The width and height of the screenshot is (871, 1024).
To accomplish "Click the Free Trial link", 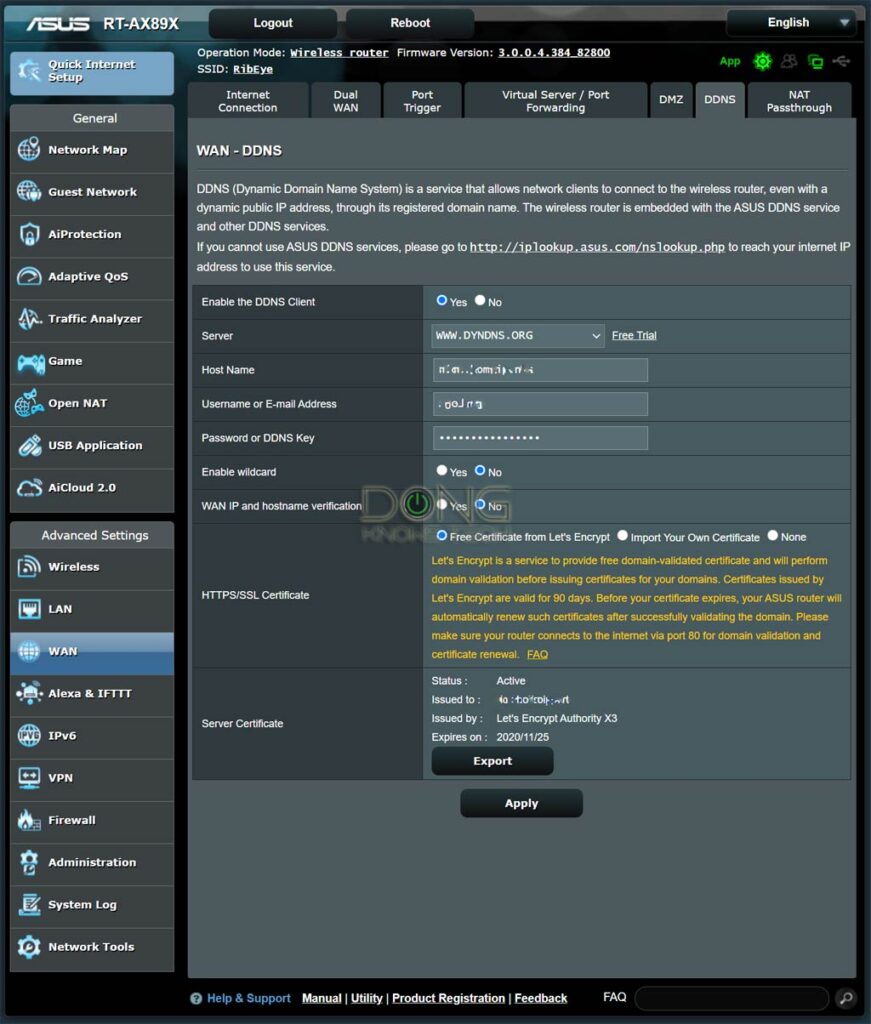I will tap(634, 335).
